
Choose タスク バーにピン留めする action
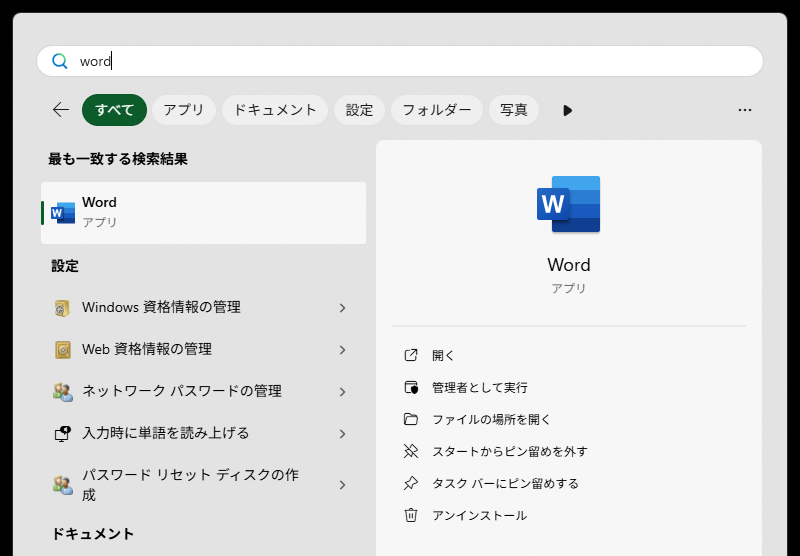pos(506,484)
